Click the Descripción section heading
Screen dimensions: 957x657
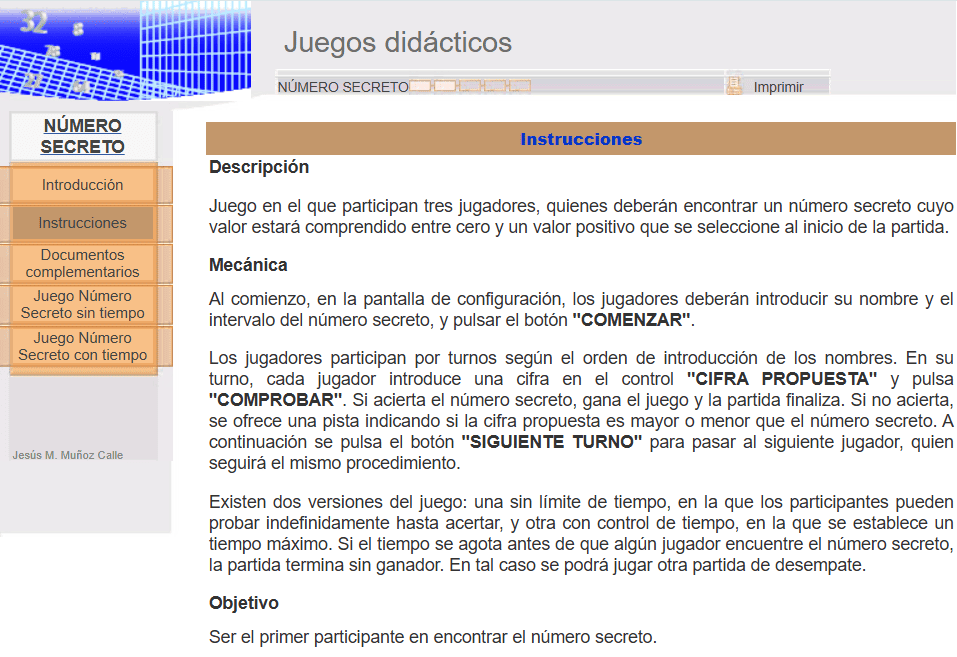(259, 167)
